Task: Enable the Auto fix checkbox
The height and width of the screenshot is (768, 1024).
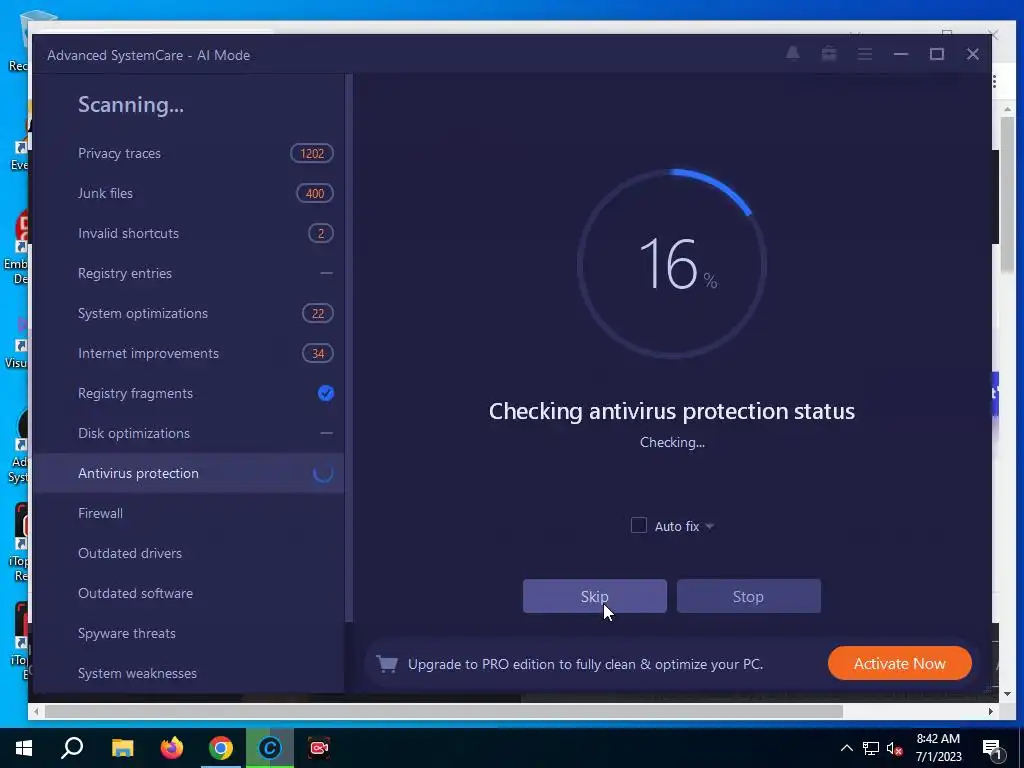Action: pyautogui.click(x=639, y=525)
